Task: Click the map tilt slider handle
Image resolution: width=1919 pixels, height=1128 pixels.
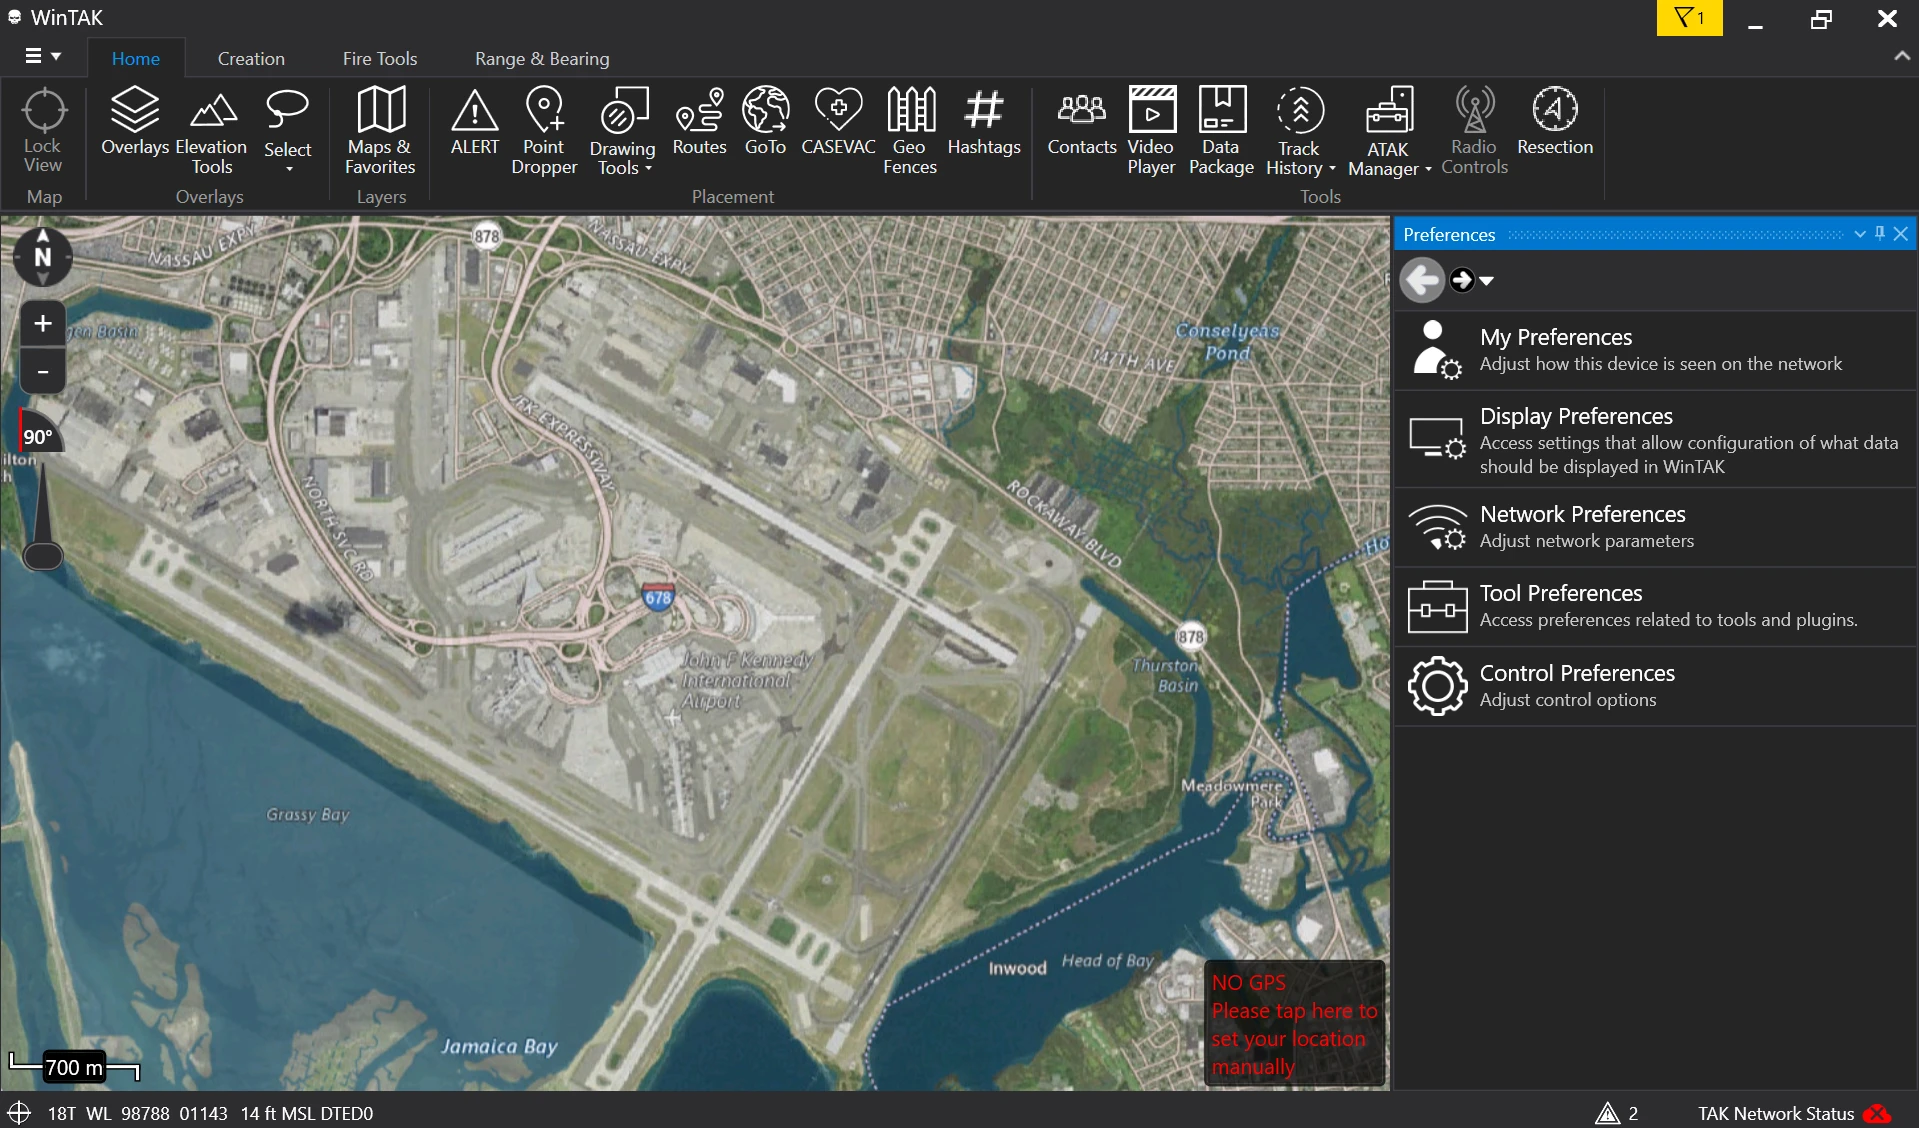Action: [x=43, y=555]
